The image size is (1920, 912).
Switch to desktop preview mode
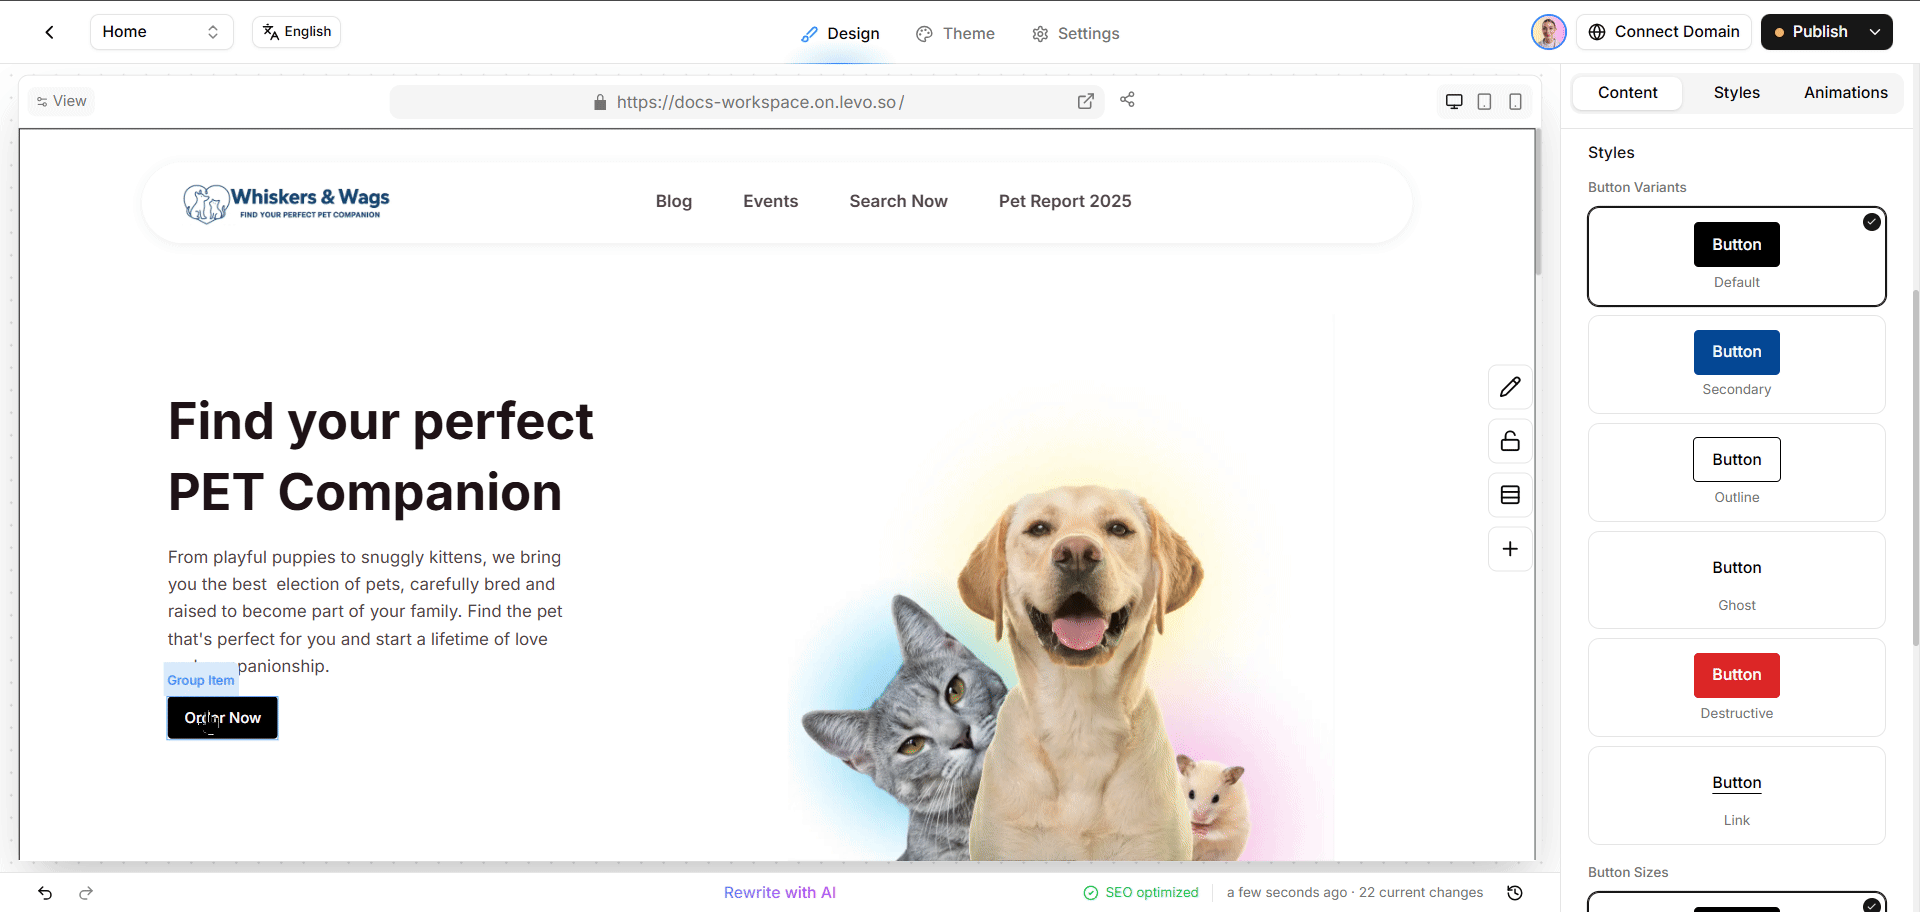tap(1454, 101)
